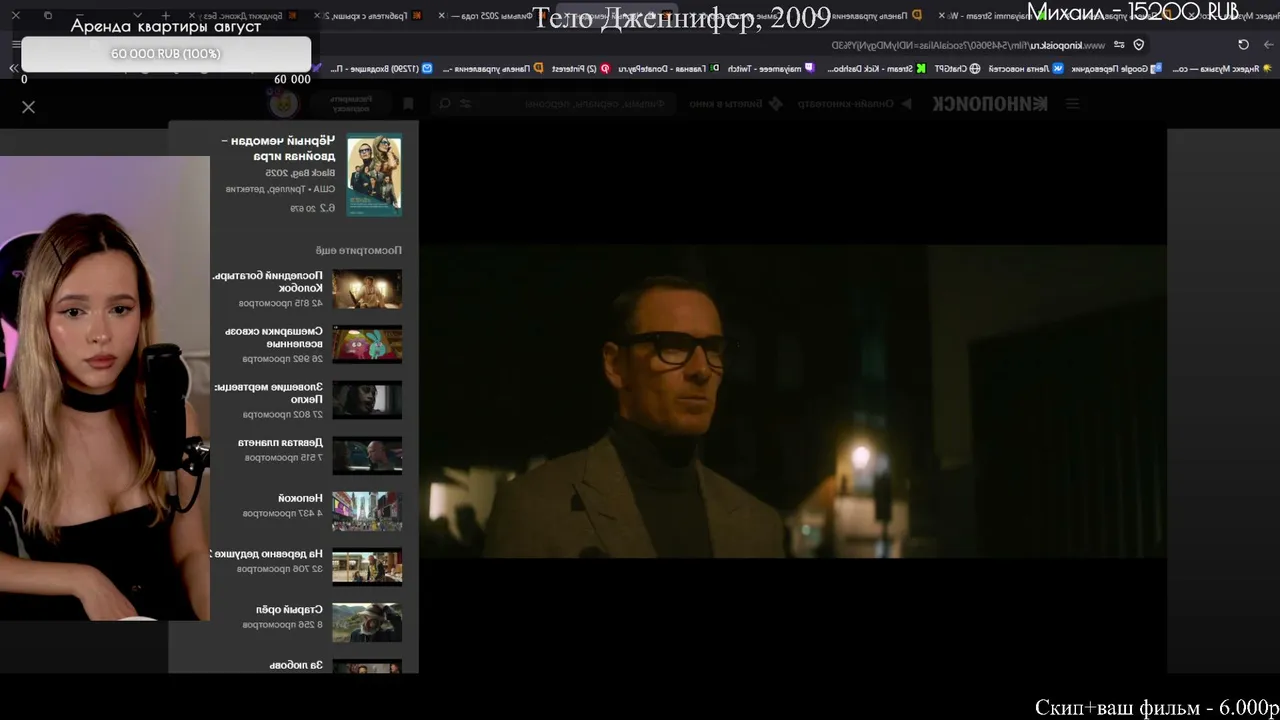Play Последний богатырь. Колобок trailer thumbnail
The height and width of the screenshot is (720, 1280).
pyautogui.click(x=367, y=289)
